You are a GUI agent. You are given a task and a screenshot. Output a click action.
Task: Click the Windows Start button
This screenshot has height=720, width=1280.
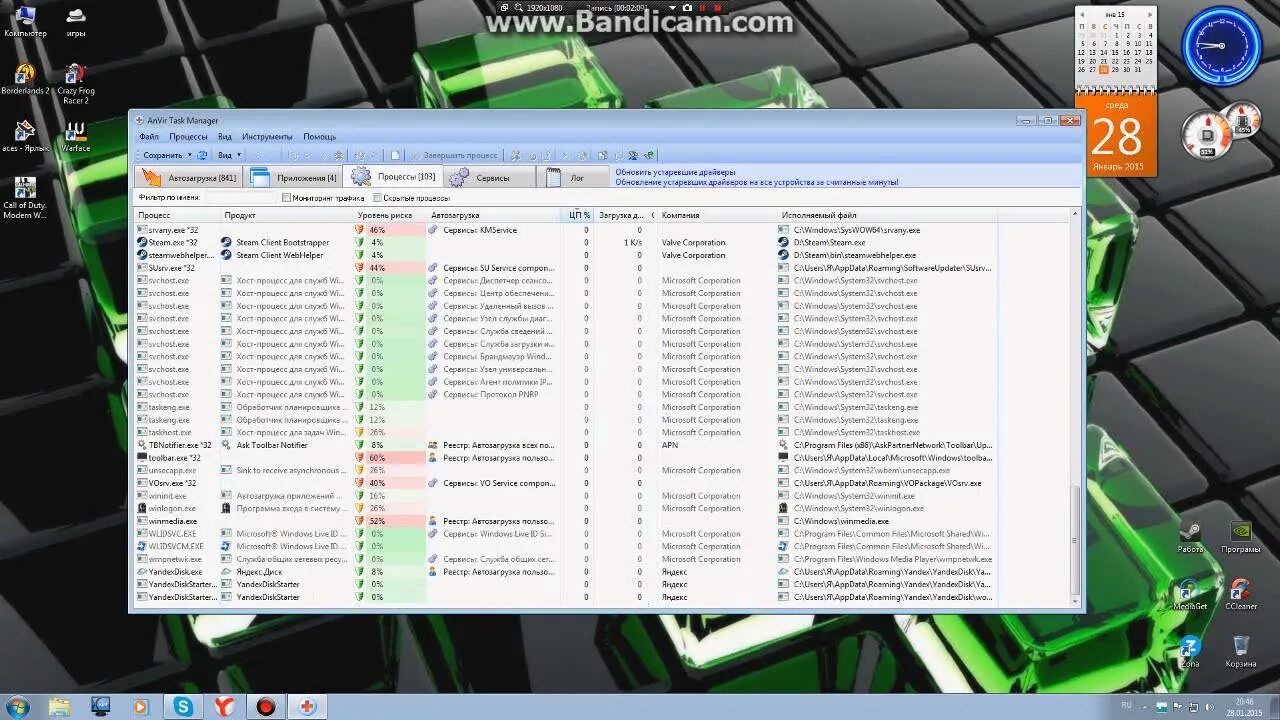(17, 706)
